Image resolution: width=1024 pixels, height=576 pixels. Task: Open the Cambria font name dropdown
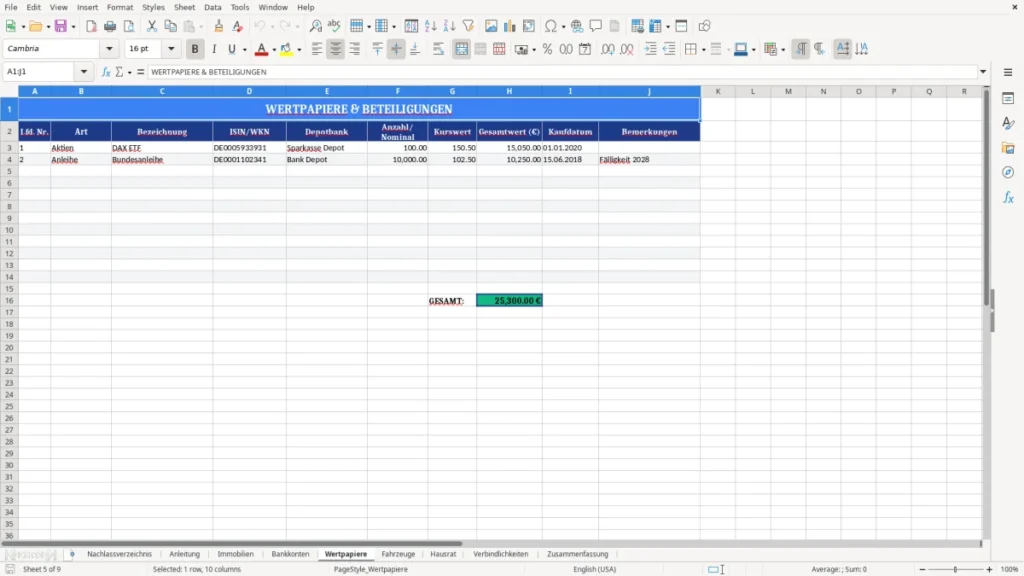tap(109, 48)
